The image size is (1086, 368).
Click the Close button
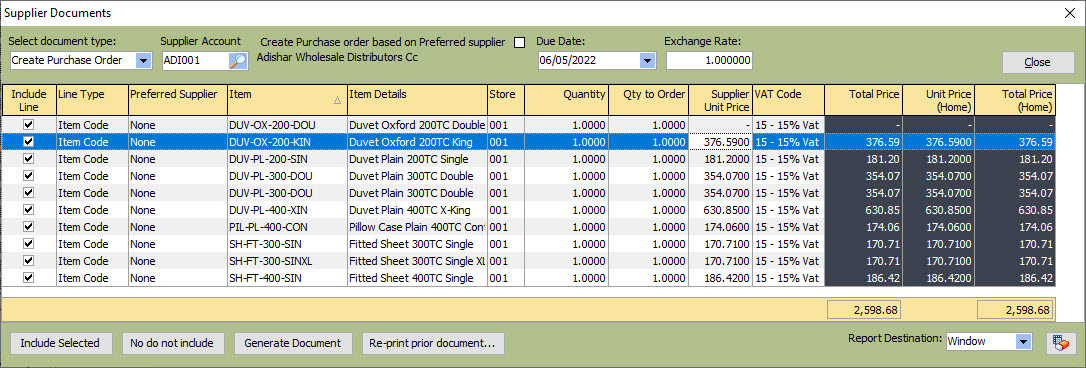click(x=1037, y=62)
